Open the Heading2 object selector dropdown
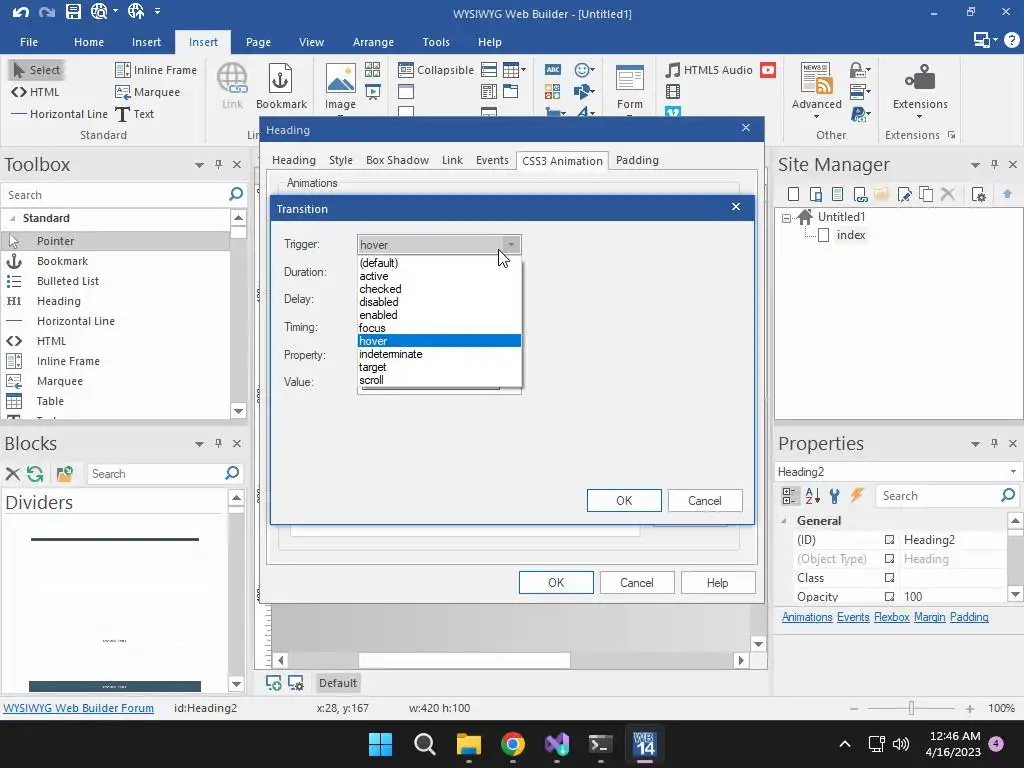 click(1013, 472)
